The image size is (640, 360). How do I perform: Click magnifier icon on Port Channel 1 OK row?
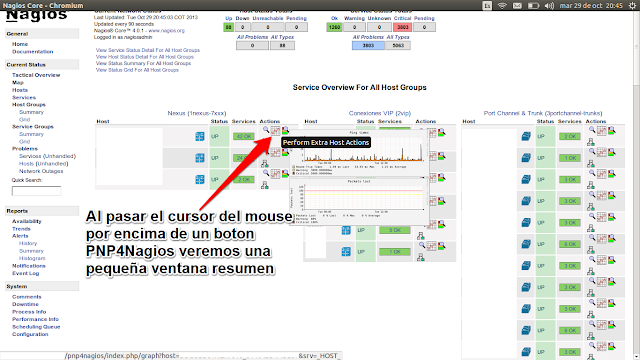pyautogui.click(x=592, y=151)
